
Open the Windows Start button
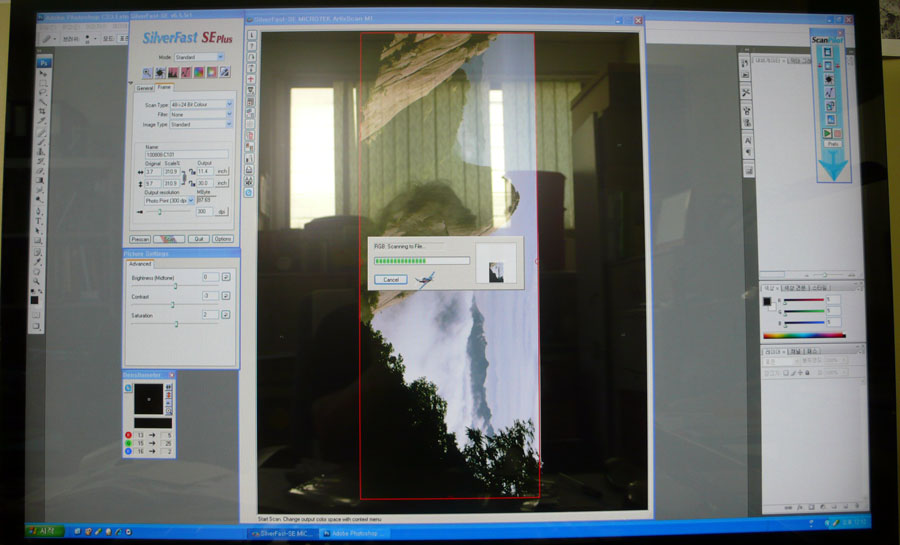tap(45, 531)
